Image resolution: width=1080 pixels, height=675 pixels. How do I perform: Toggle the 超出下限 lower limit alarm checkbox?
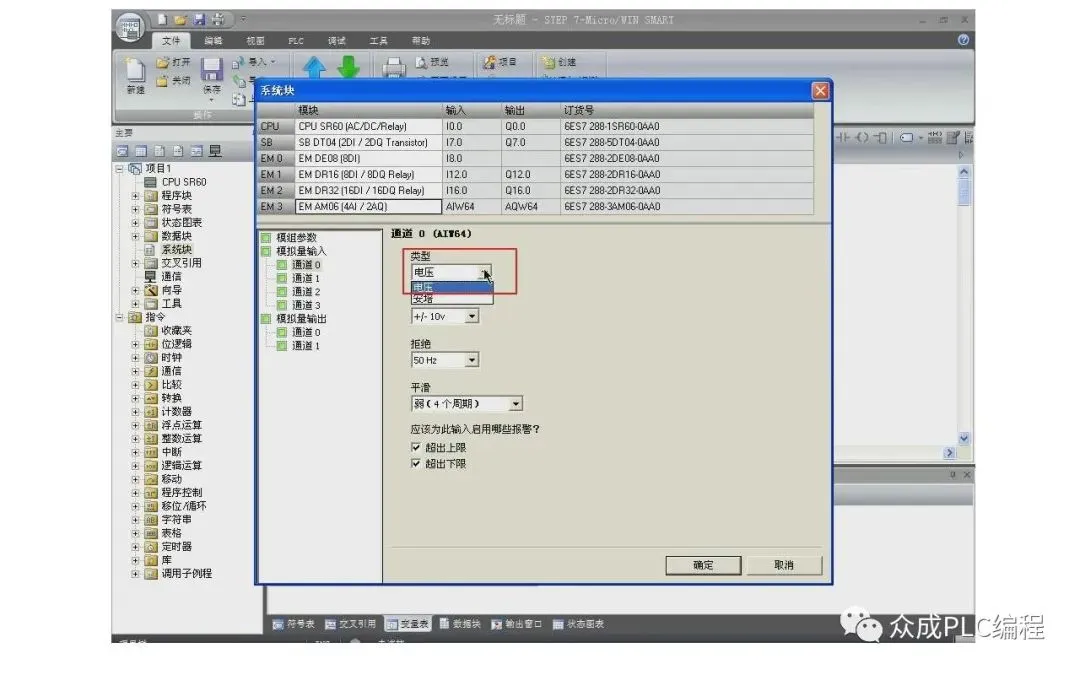click(x=416, y=464)
